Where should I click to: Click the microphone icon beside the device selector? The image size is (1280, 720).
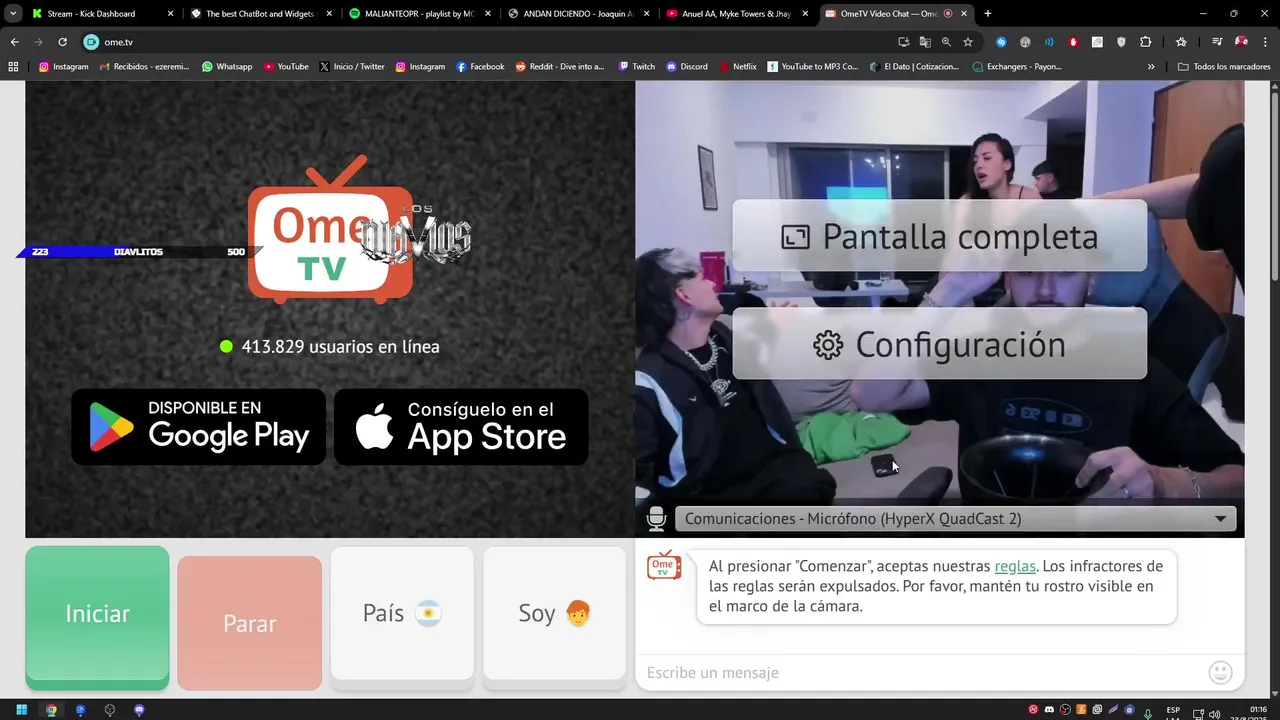(x=656, y=519)
